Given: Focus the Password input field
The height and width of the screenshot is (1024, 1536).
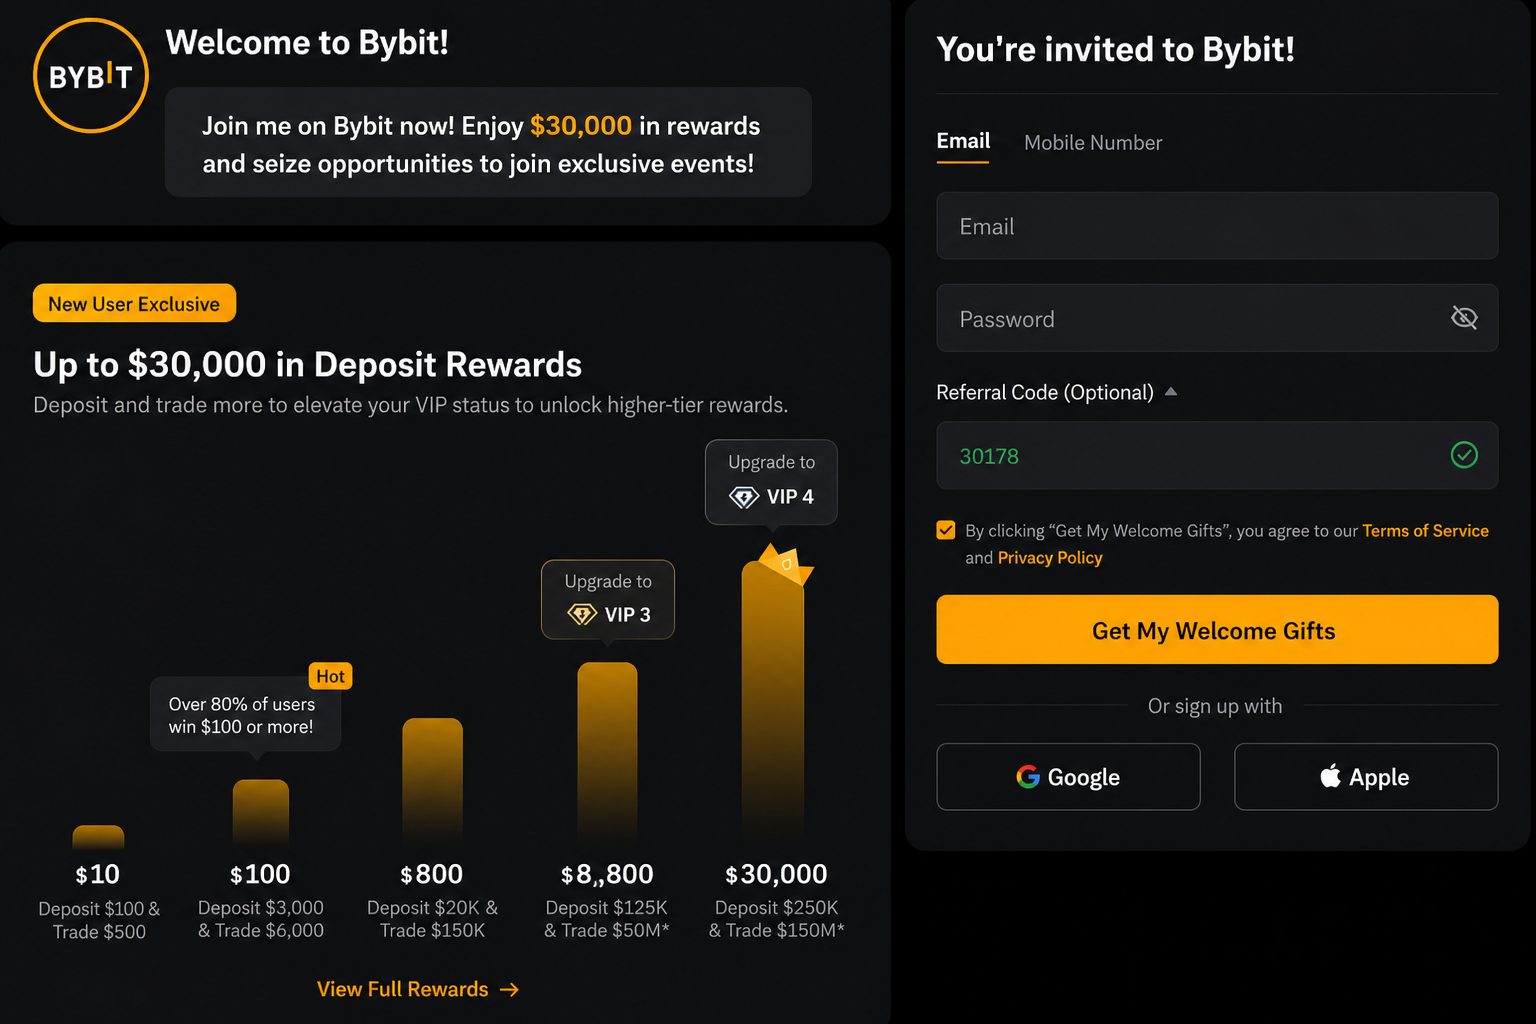Looking at the screenshot, I should 1217,318.
